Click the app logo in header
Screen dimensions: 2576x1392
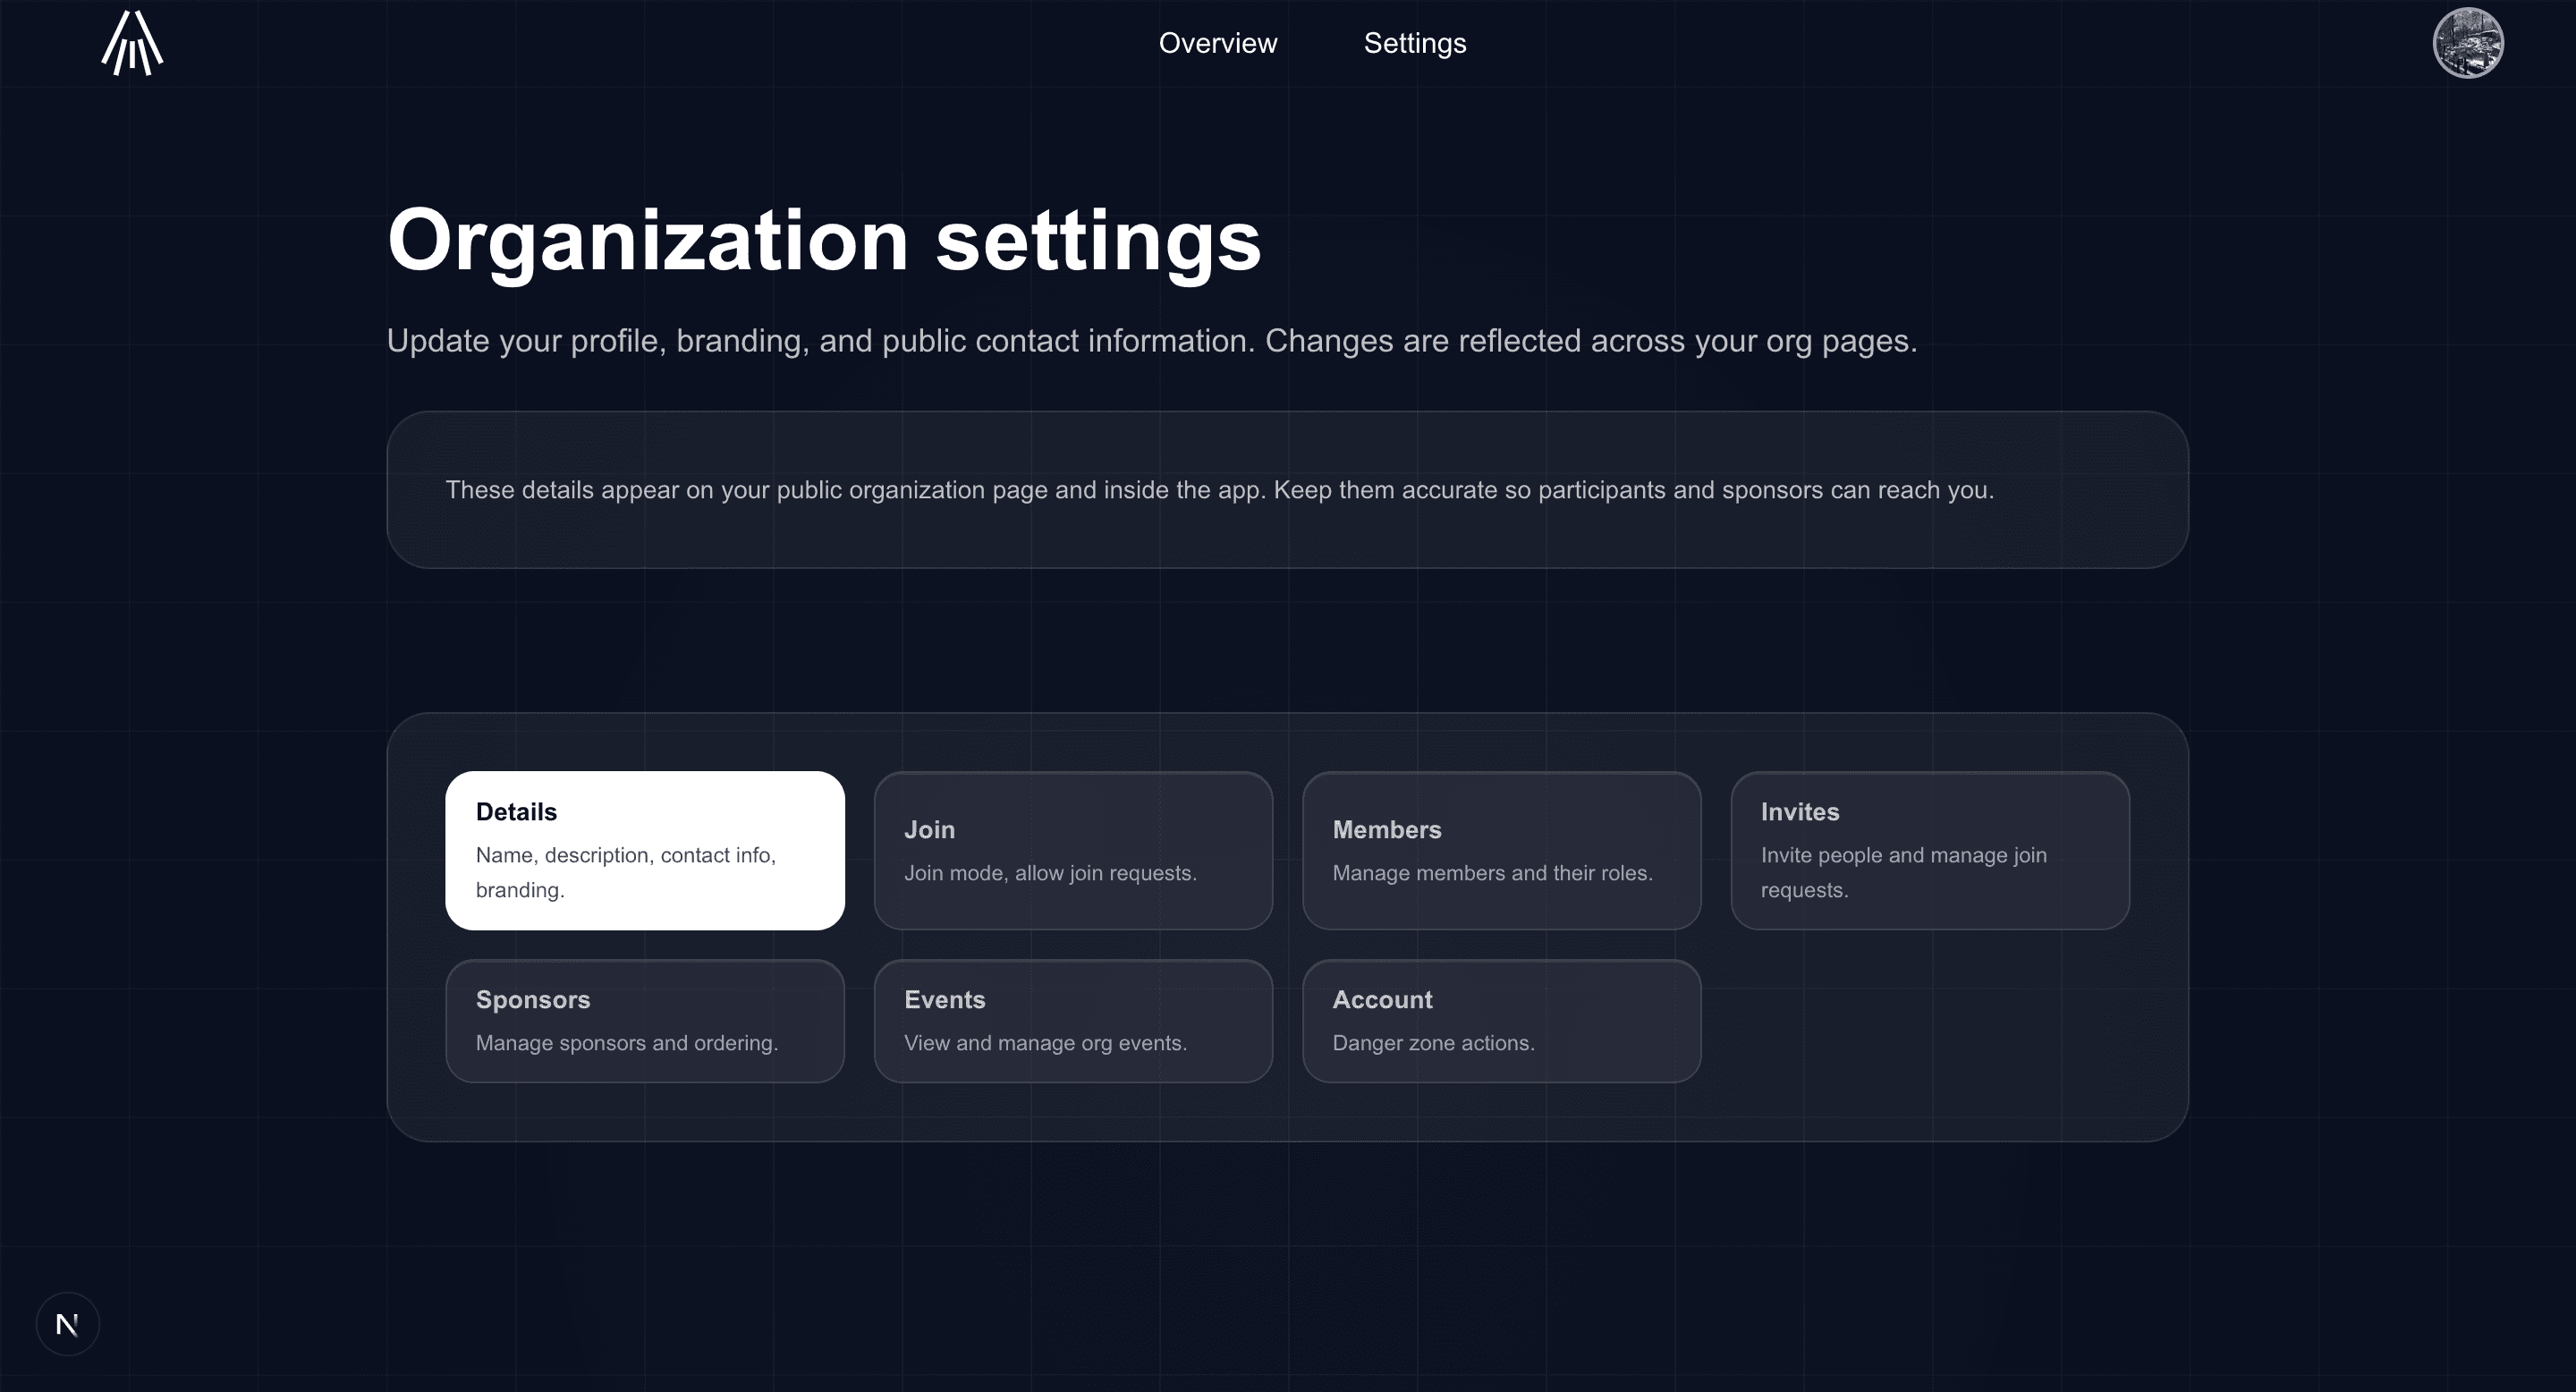click(x=132, y=43)
